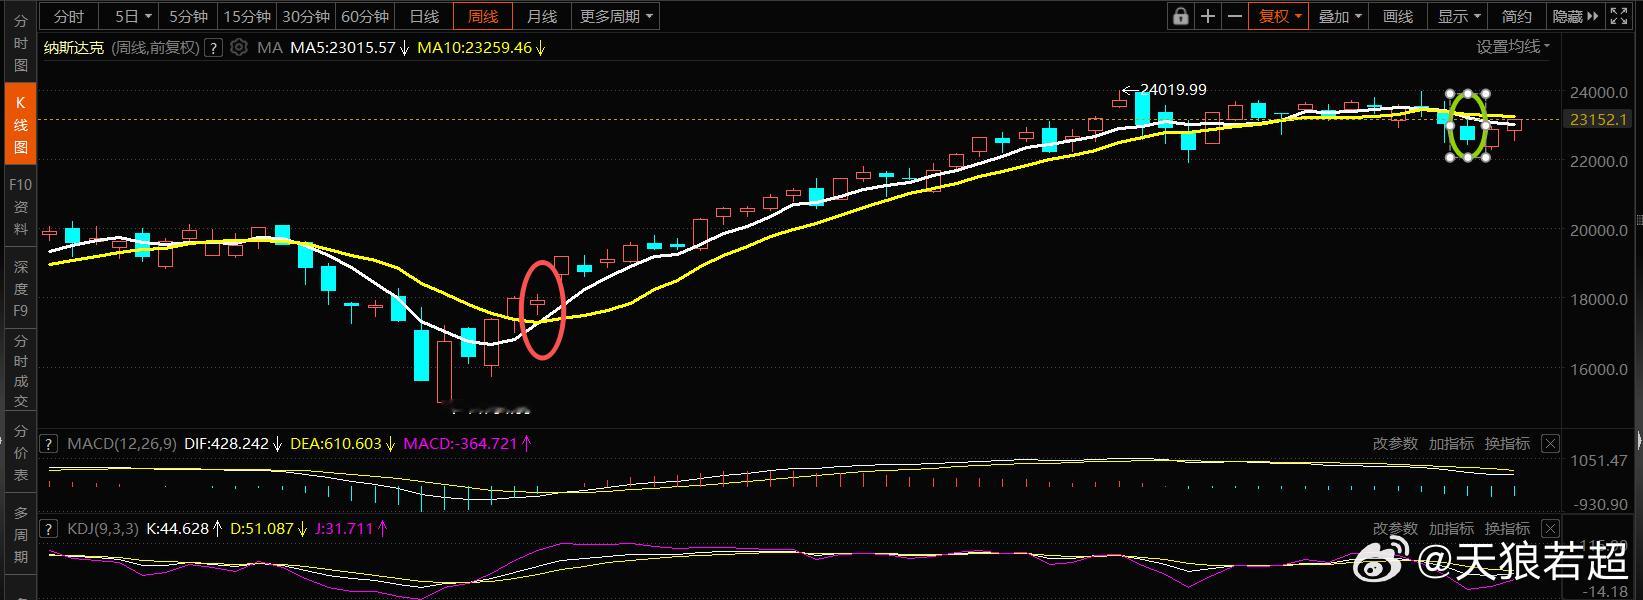Image resolution: width=1643 pixels, height=600 pixels.
Task: Click the 24019.99 high price label
Action: [x=1173, y=89]
